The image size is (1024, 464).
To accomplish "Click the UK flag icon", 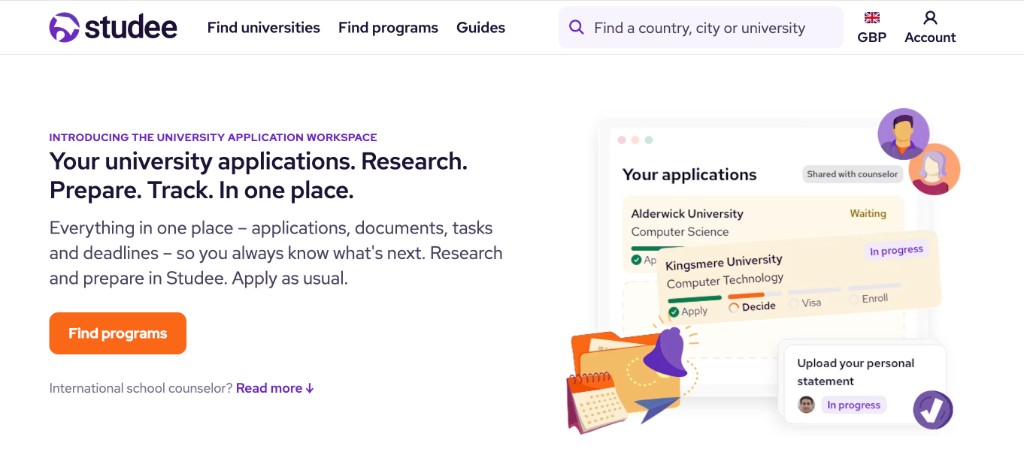I will tap(872, 17).
